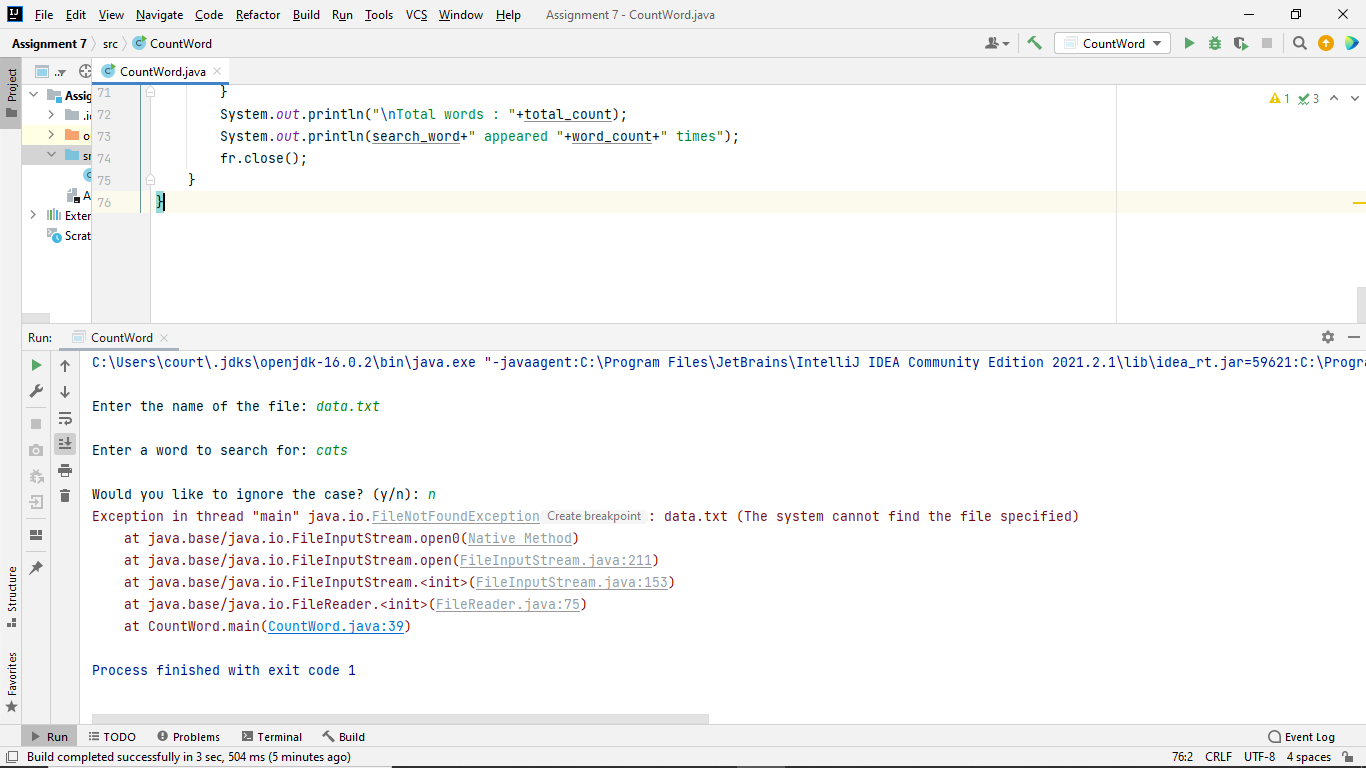Viewport: 1366px width, 768px height.
Task: Run CountWord with Coverage
Action: [x=1241, y=43]
